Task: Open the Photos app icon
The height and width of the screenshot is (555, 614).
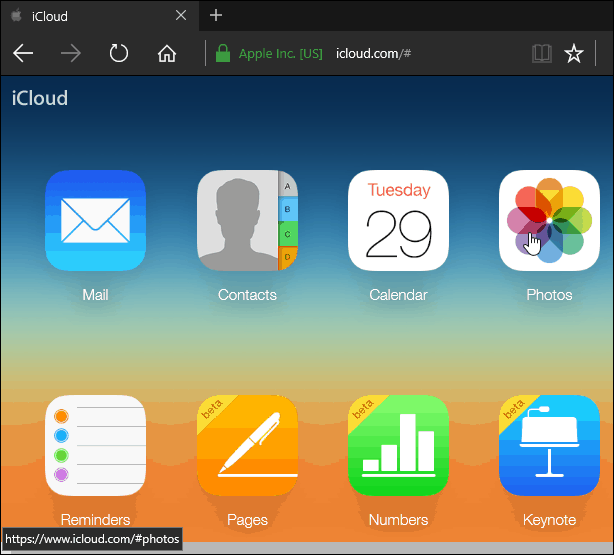Action: point(549,221)
